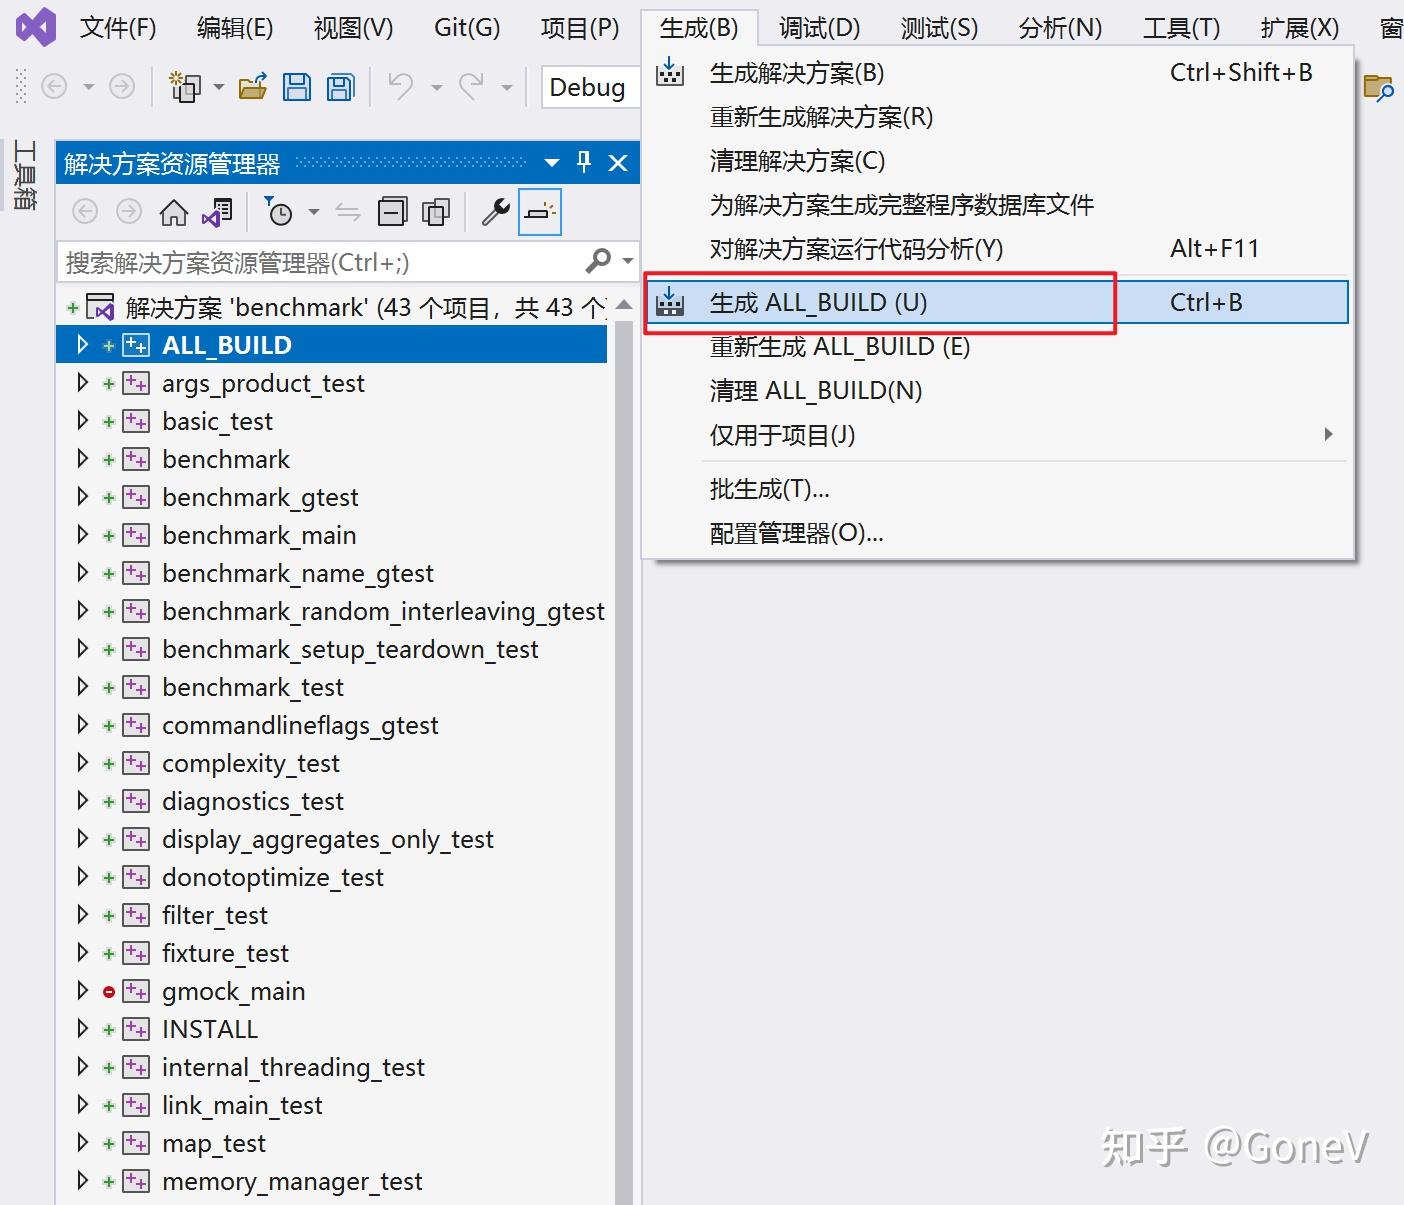
Task: Toggle Show All Files in Solution Explorer
Action: [436, 211]
